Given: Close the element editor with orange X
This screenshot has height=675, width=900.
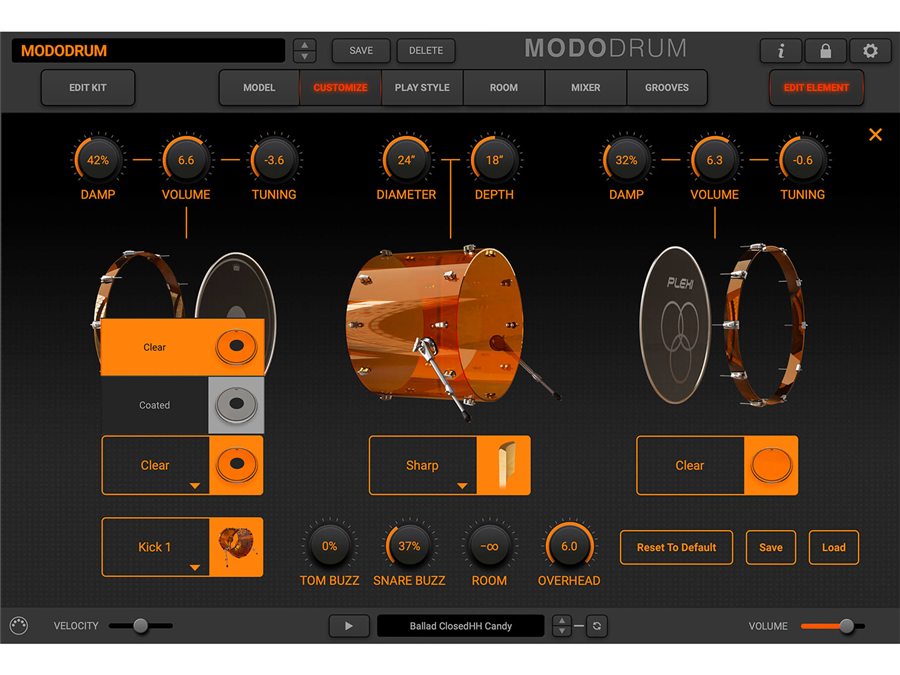Looking at the screenshot, I should tap(875, 135).
